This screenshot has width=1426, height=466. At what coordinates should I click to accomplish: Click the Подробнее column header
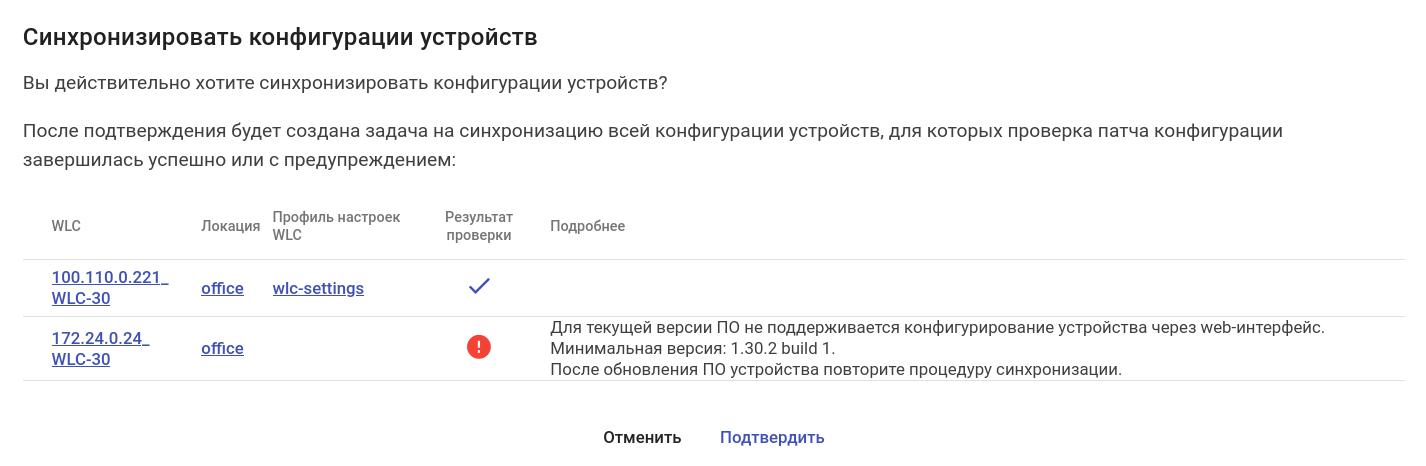point(587,226)
